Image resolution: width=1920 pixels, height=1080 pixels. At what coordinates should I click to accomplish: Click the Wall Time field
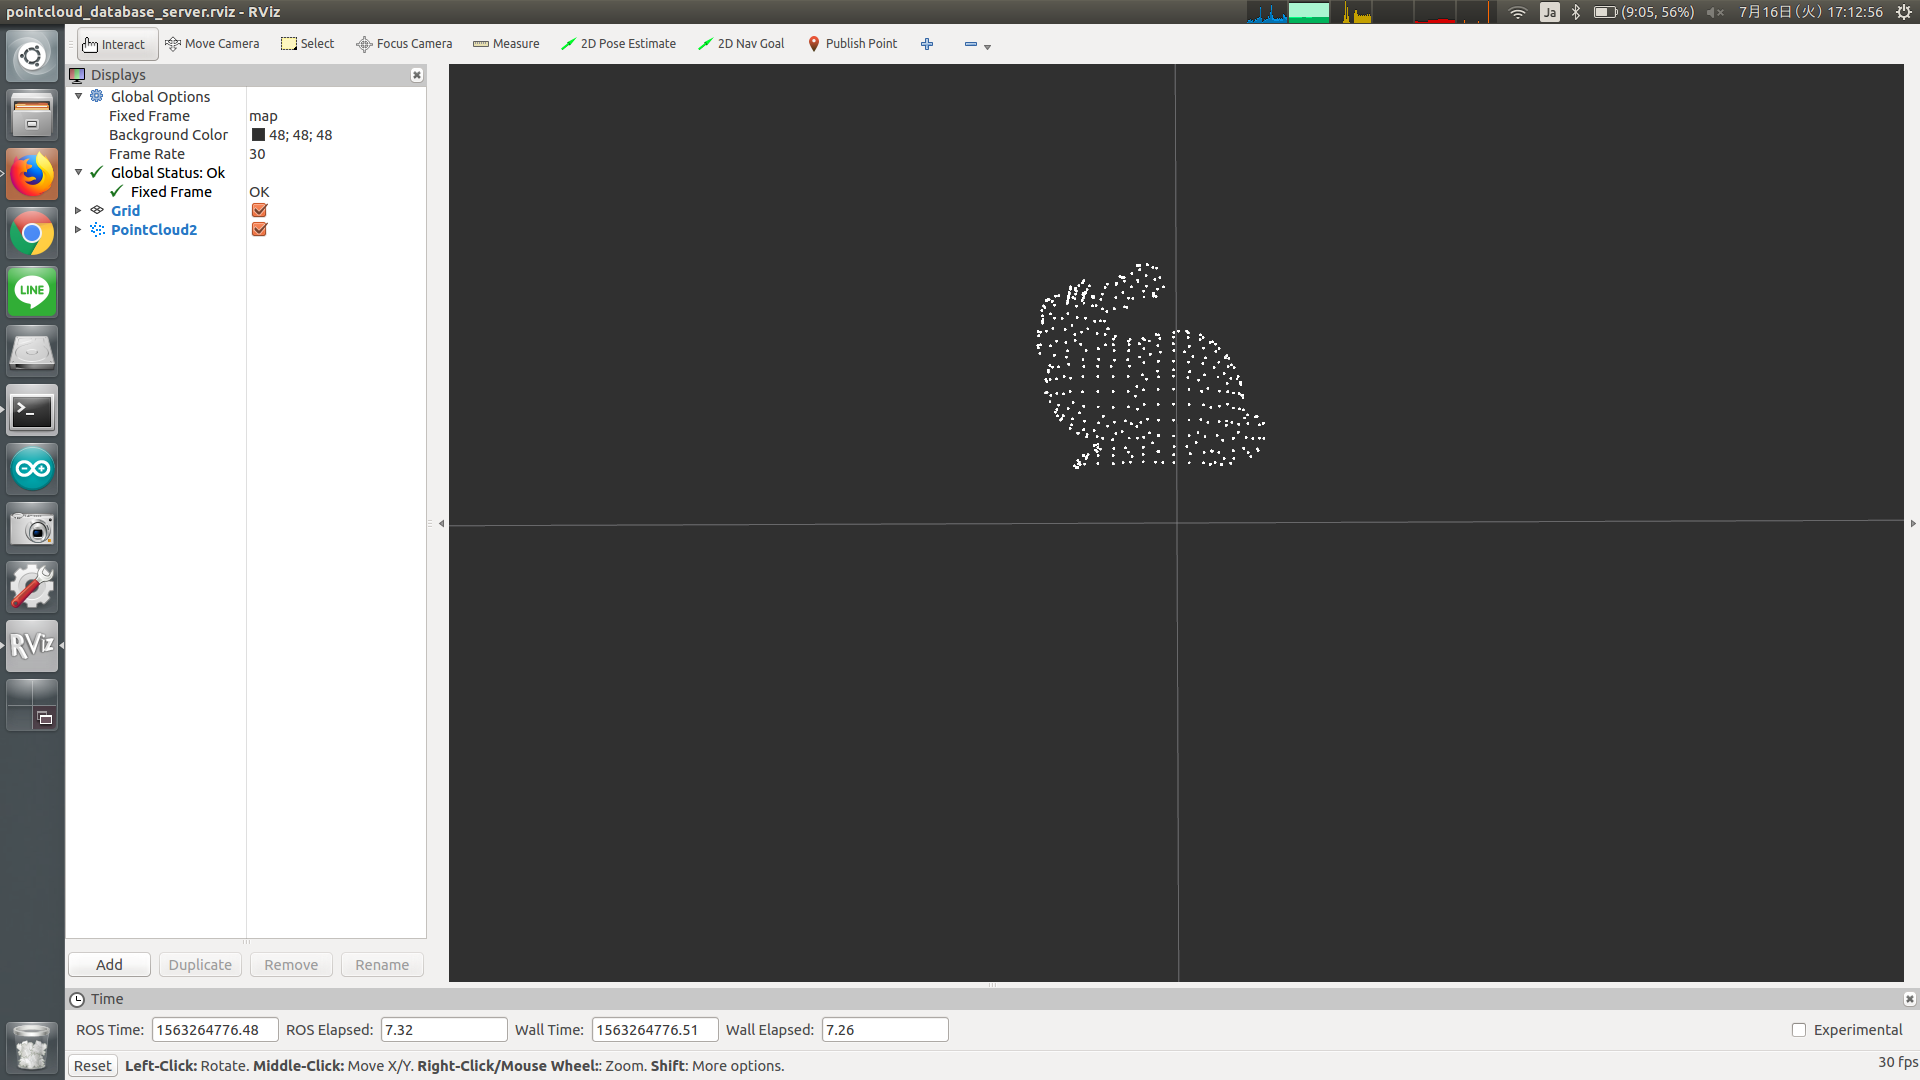pyautogui.click(x=655, y=1030)
